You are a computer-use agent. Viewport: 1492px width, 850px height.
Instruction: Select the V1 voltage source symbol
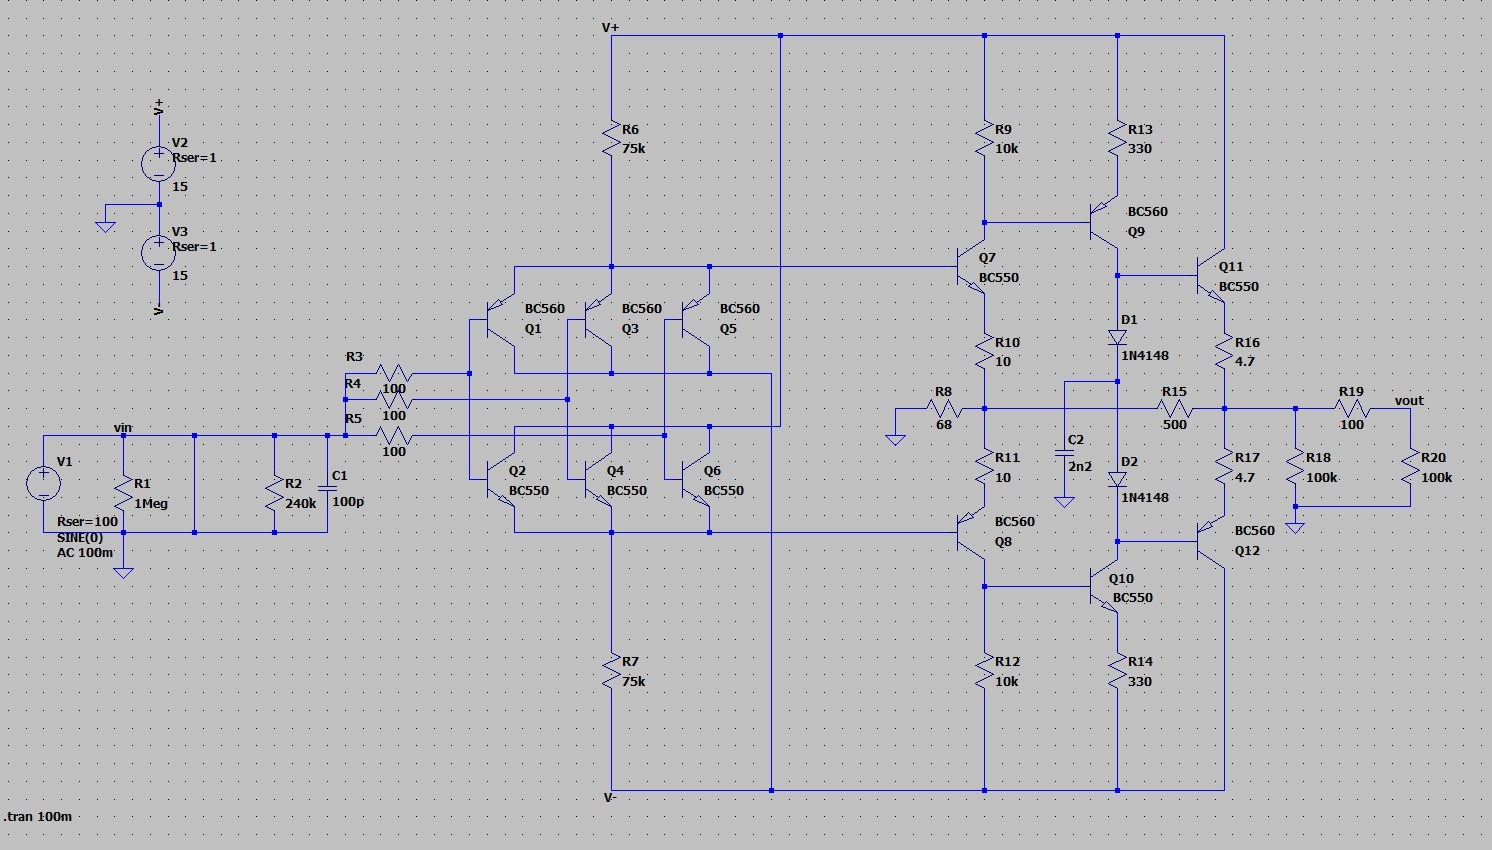pos(43,484)
